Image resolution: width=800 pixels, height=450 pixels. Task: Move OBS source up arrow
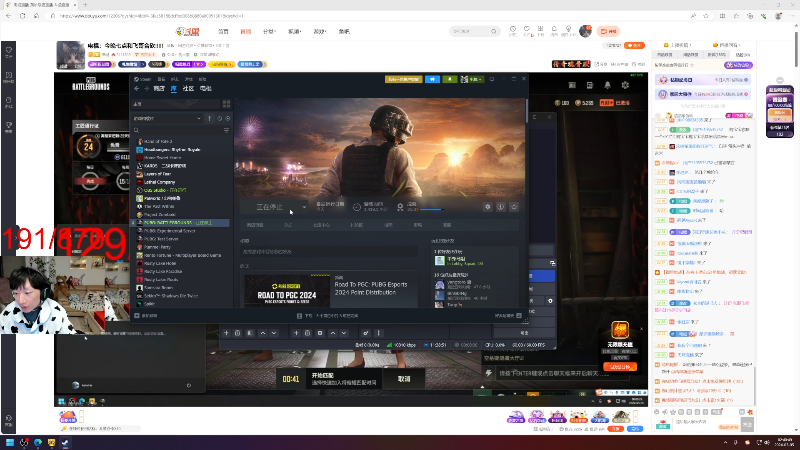[x=333, y=333]
